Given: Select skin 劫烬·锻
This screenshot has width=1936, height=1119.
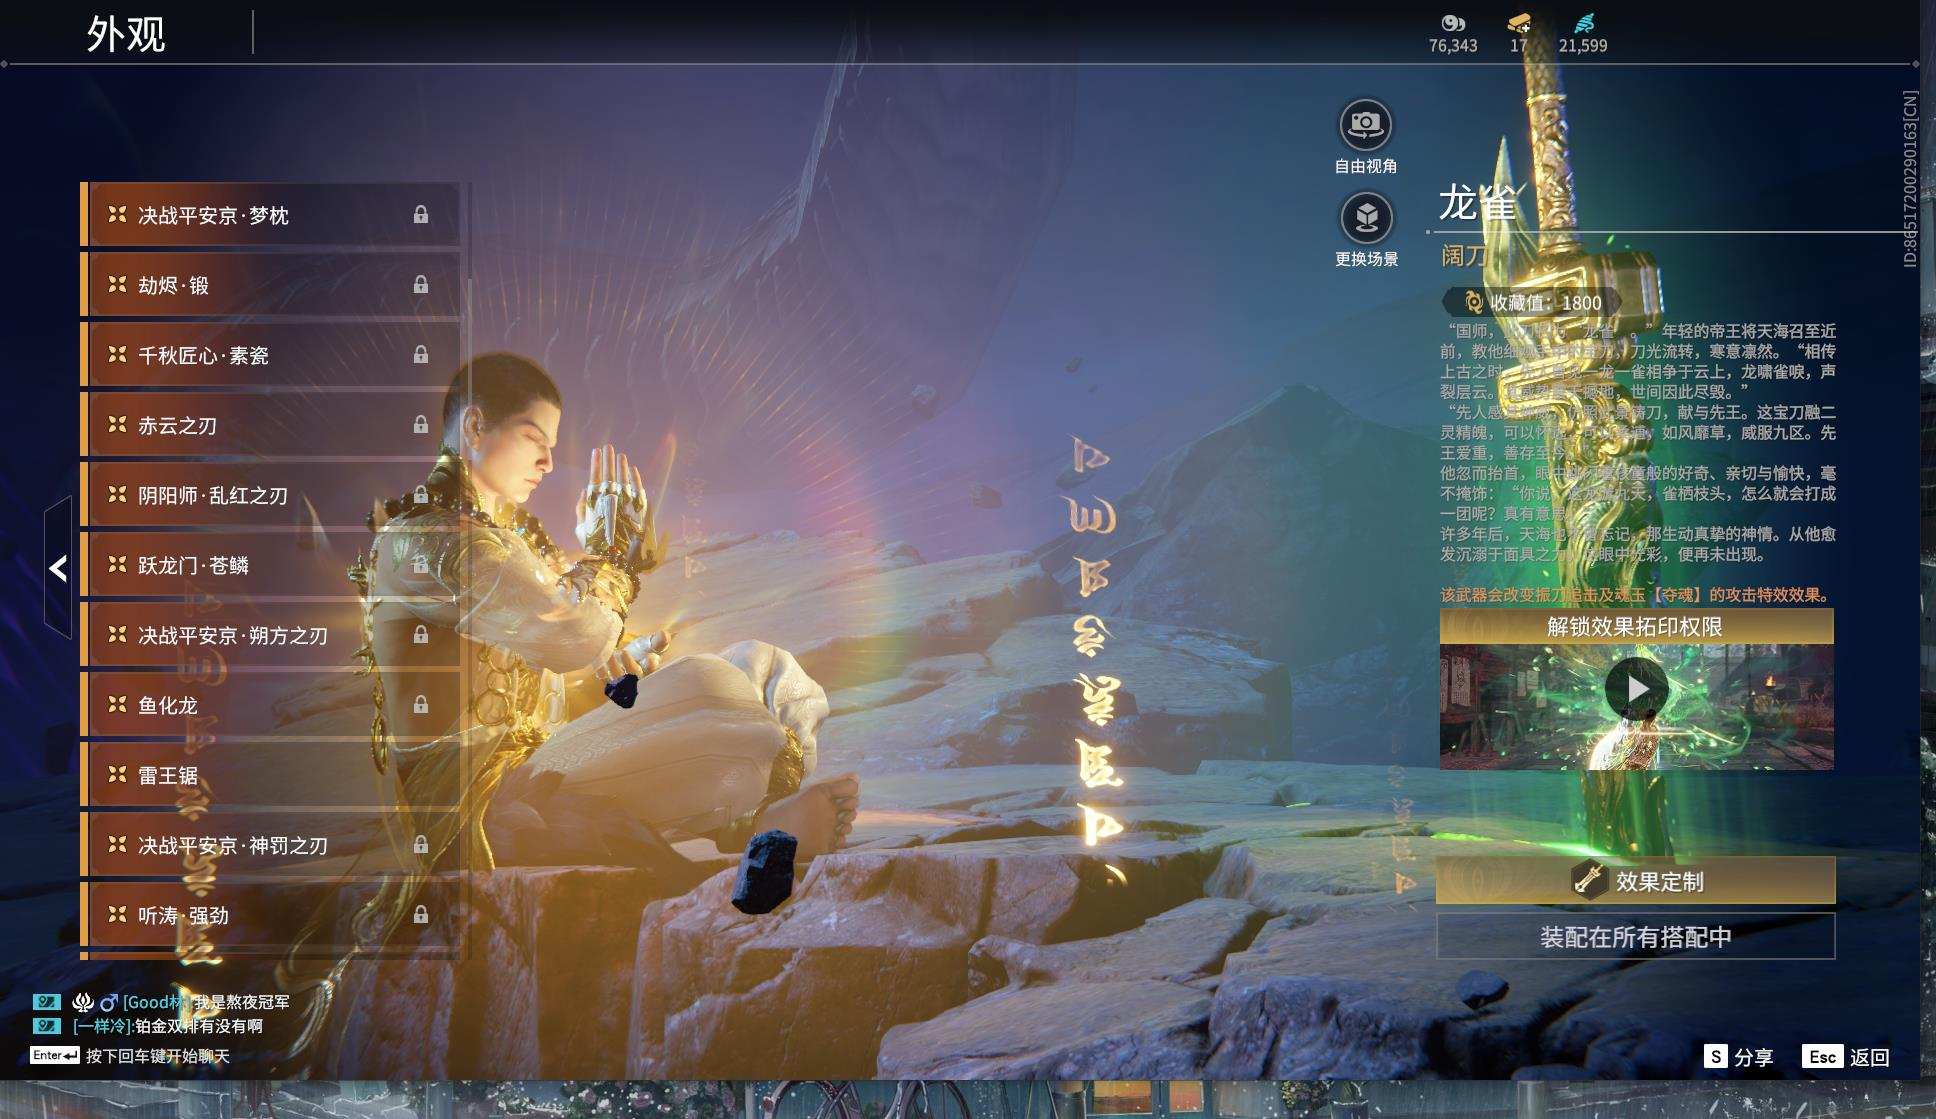Looking at the screenshot, I should [x=270, y=285].
